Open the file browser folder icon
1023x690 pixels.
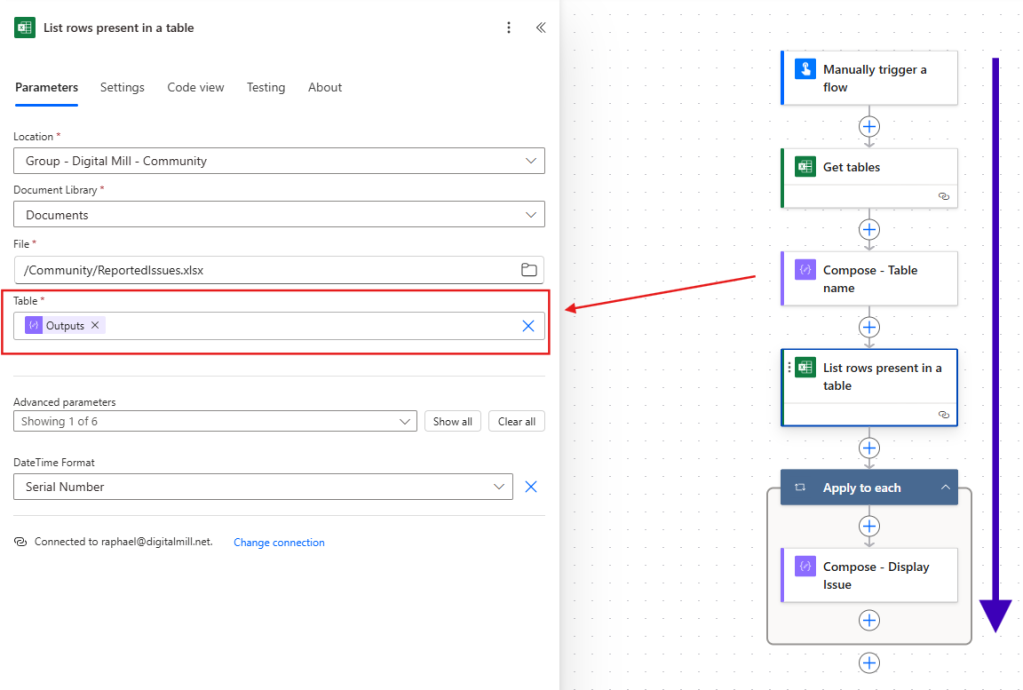click(530, 268)
